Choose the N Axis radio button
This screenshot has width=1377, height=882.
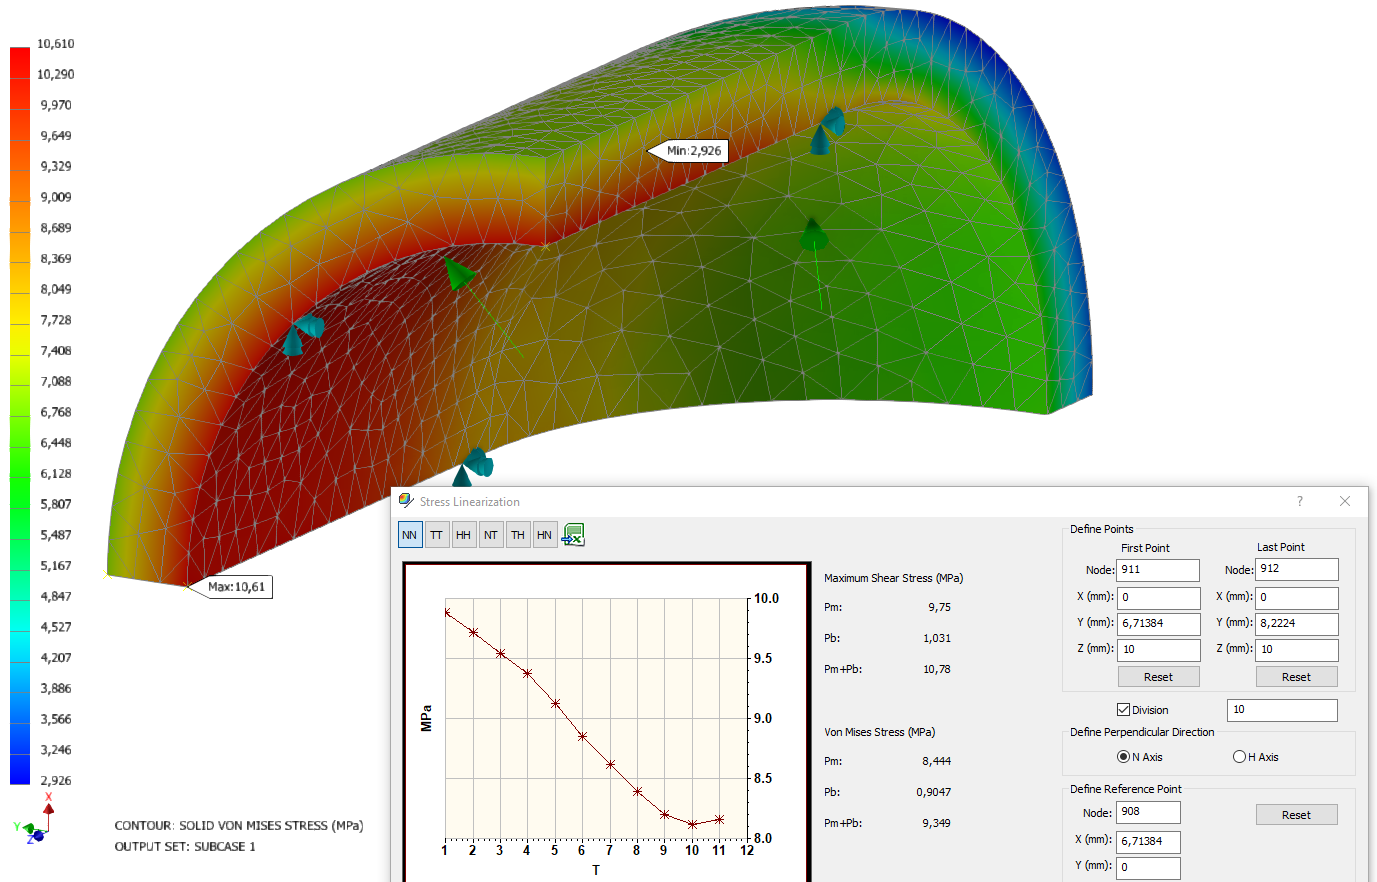coord(1123,757)
